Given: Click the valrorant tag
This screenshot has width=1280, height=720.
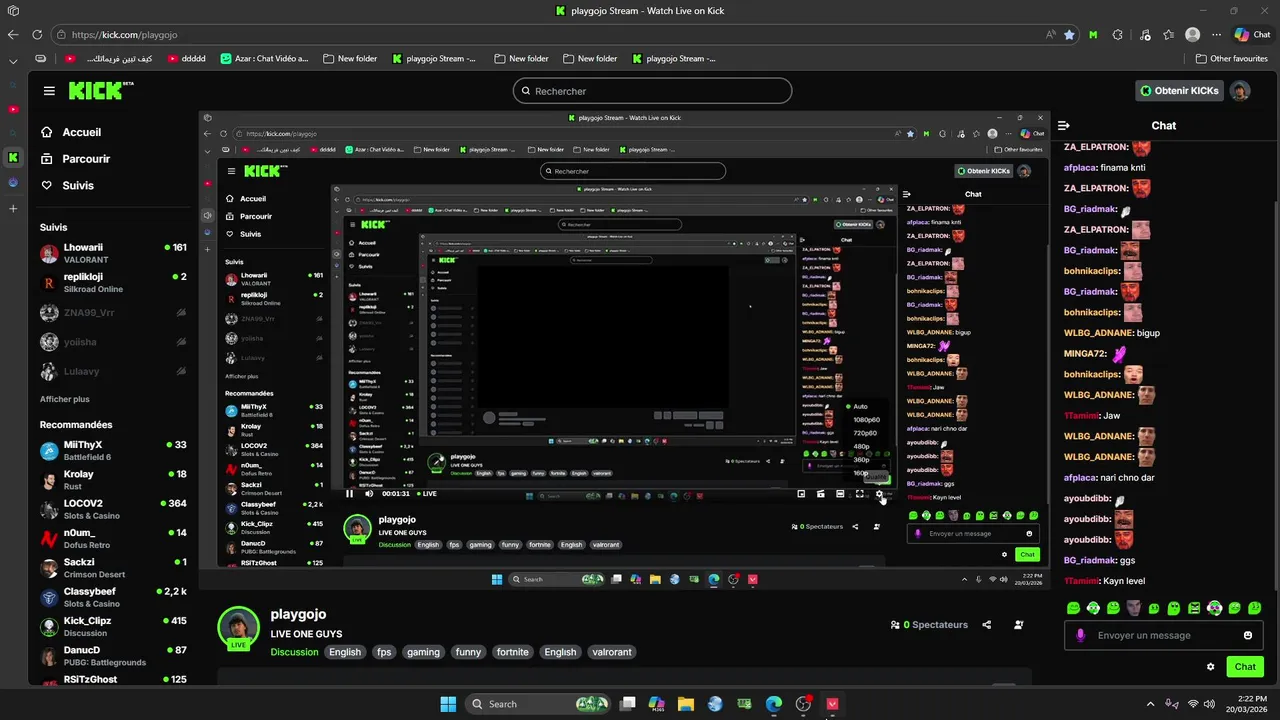Looking at the screenshot, I should (611, 652).
